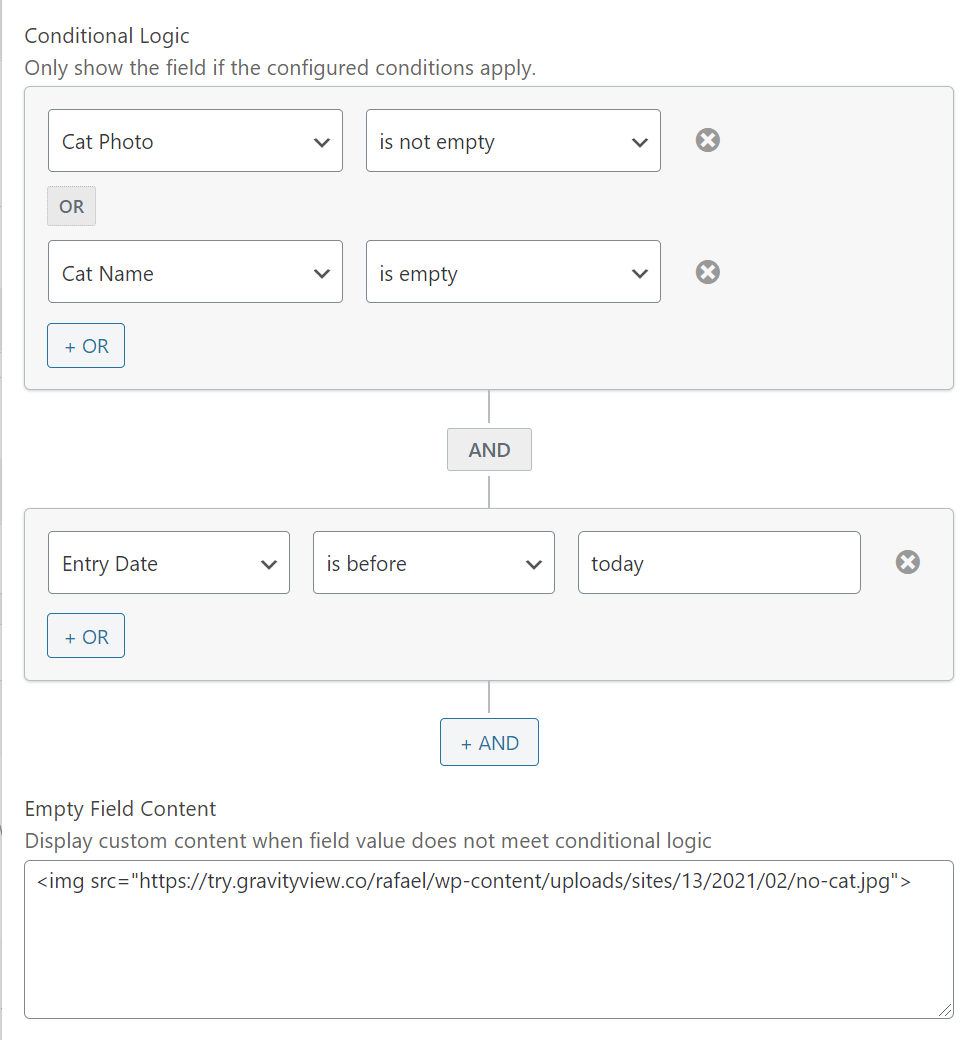The width and height of the screenshot is (962, 1040).
Task: Add OR condition below Cat Name
Action: pos(86,346)
